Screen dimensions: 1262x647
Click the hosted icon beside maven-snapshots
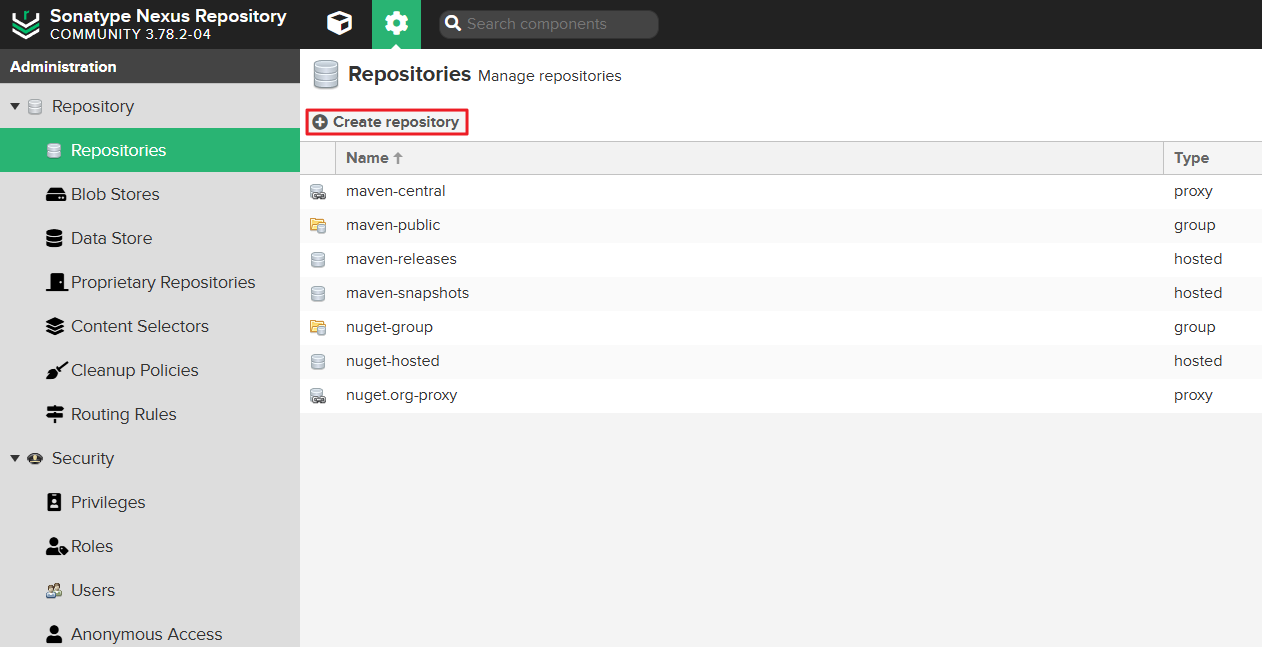tap(318, 293)
